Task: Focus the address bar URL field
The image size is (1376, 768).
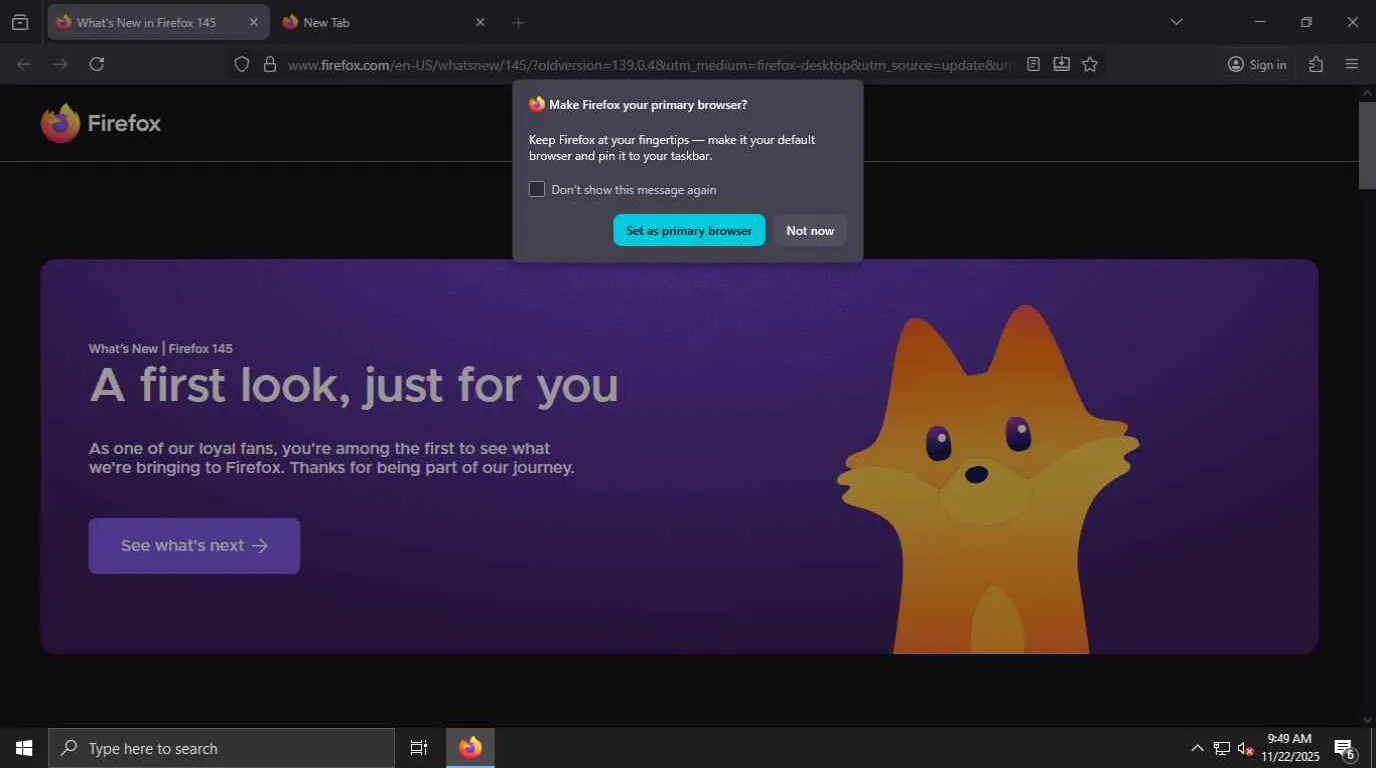Action: tap(650, 64)
